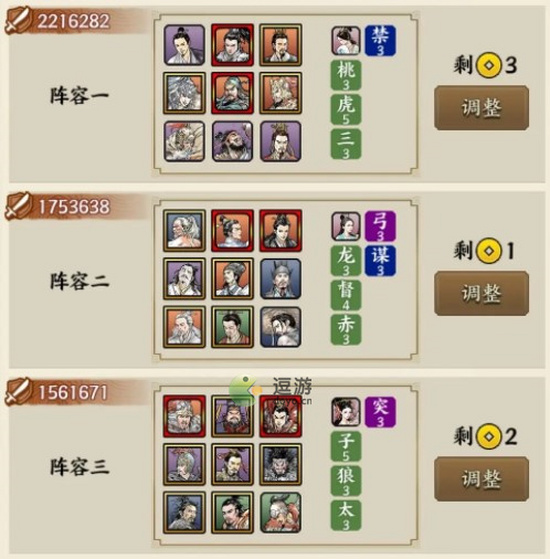550x559 pixels.
Task: Select the blue 禁 3 bond icon
Action: 380,41
